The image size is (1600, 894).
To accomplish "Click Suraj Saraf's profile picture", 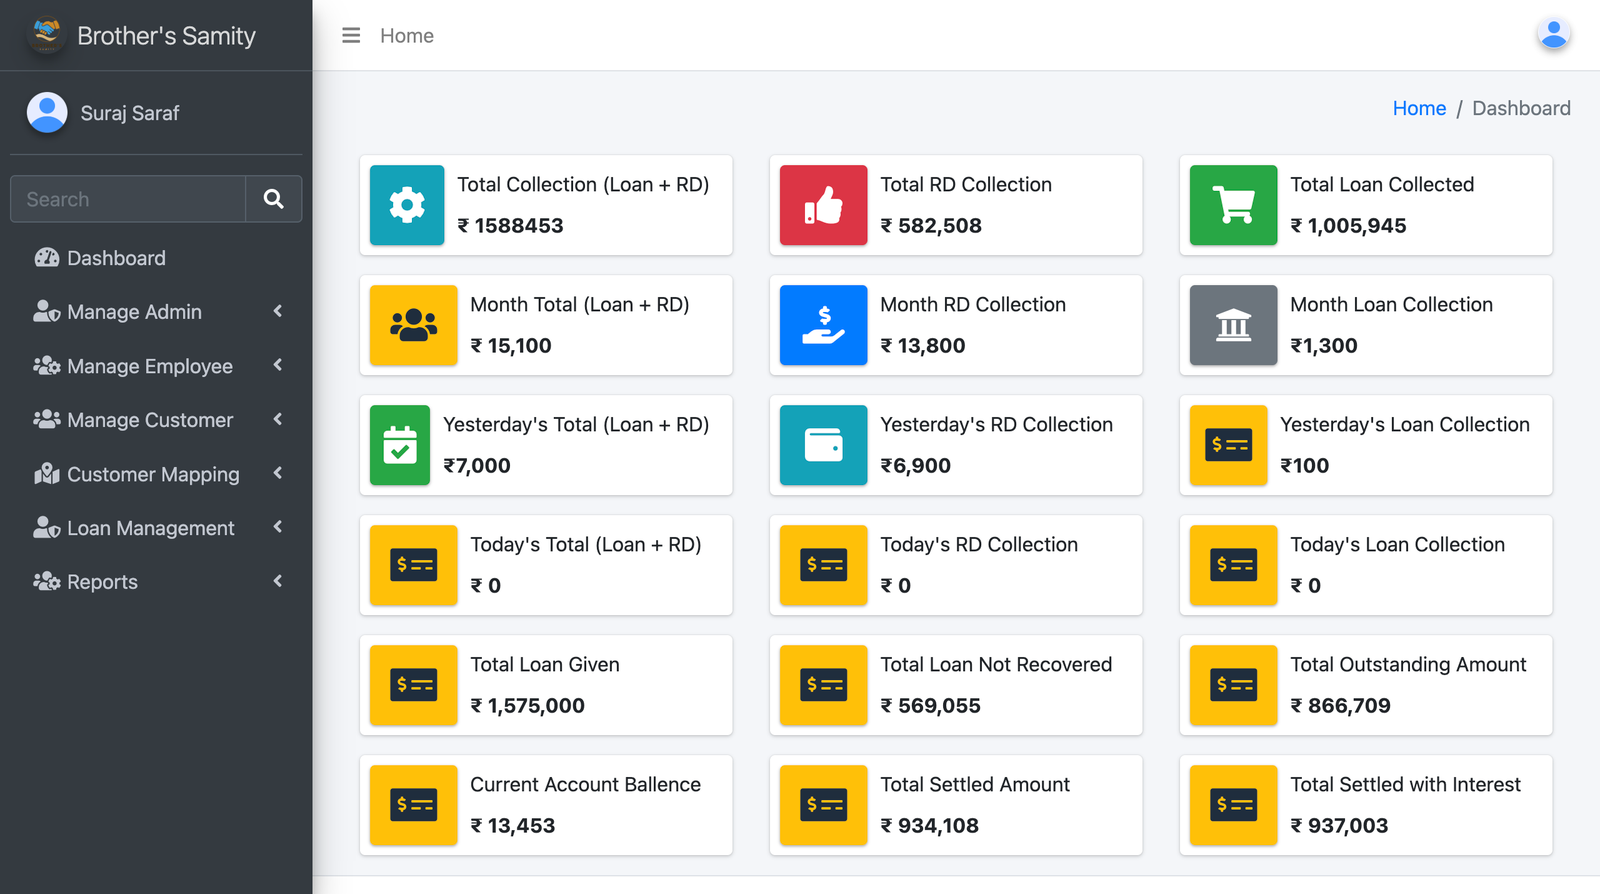I will [x=47, y=113].
